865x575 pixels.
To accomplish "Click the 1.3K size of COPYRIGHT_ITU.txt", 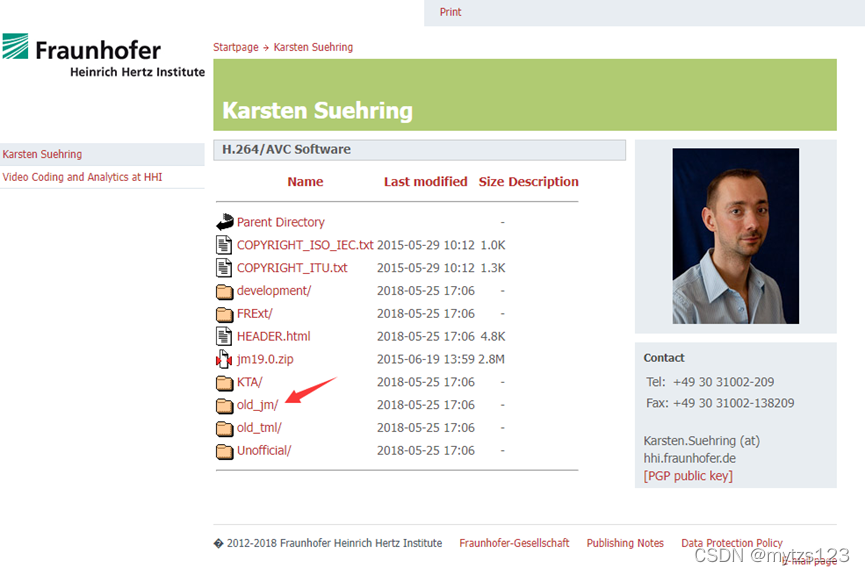I will 493,268.
